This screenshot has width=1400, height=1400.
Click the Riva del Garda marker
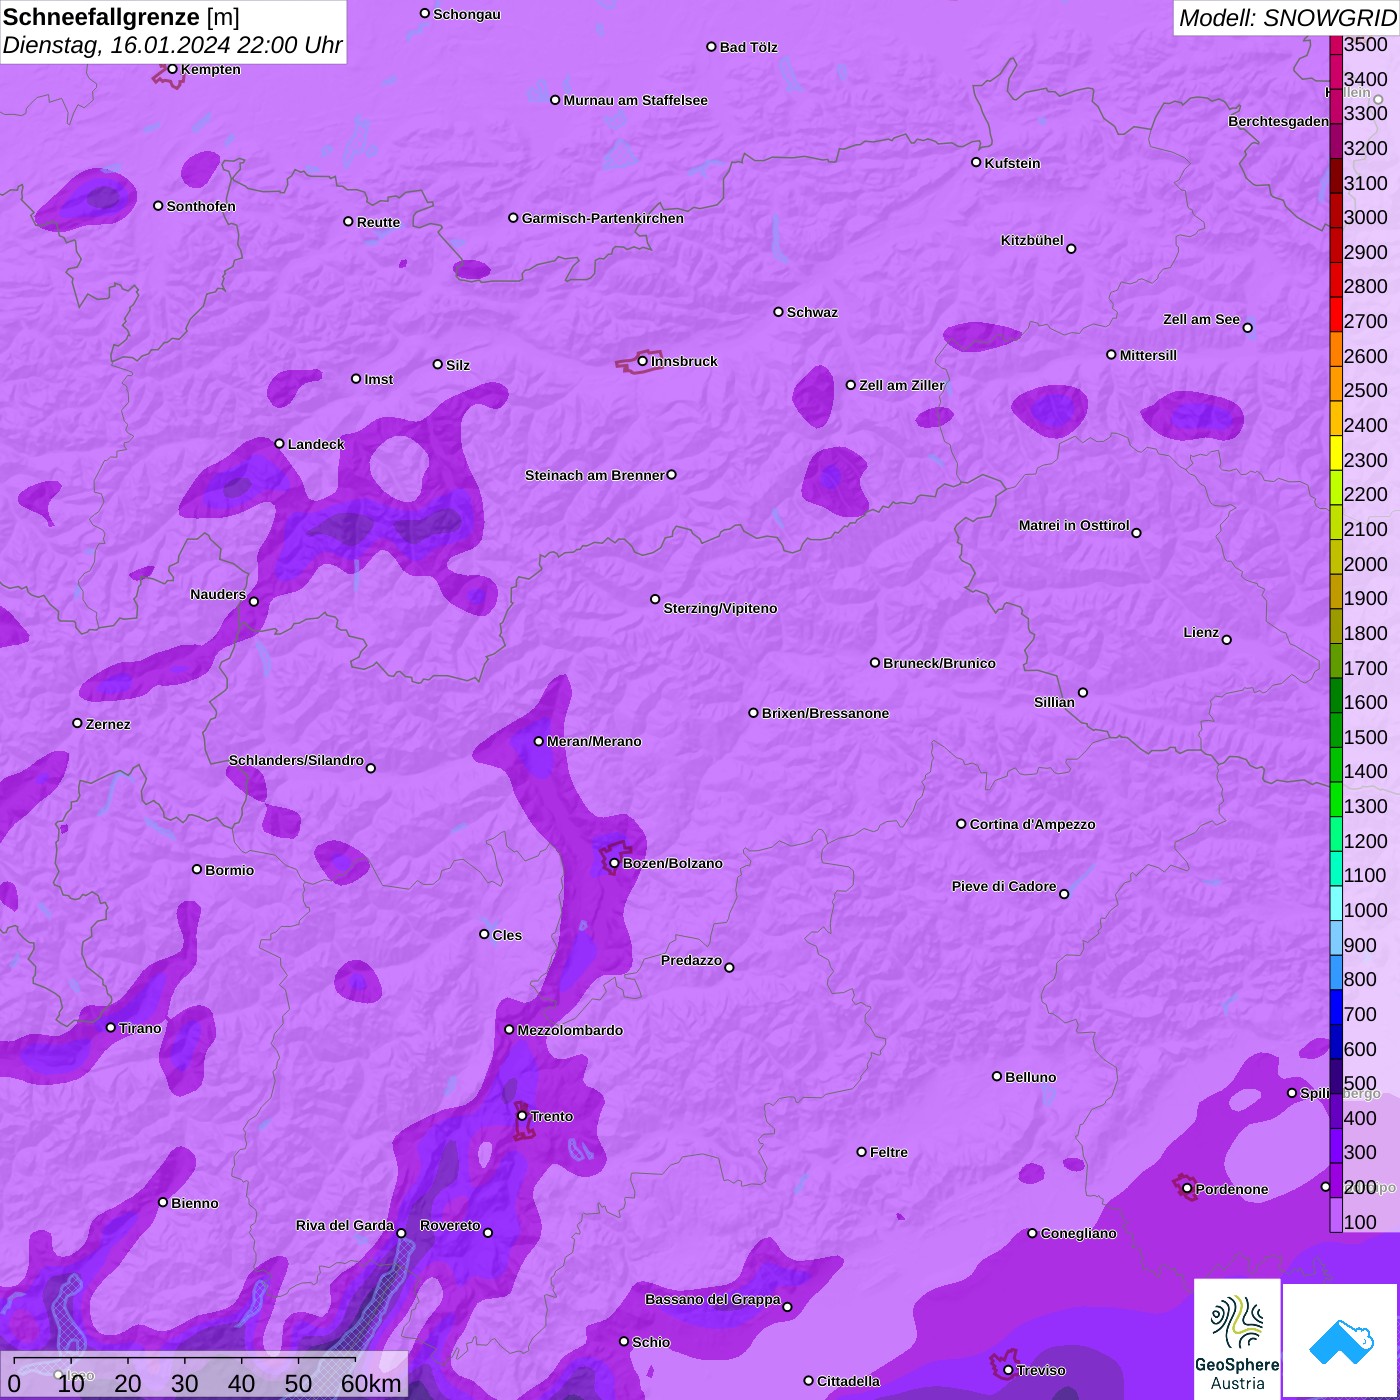tap(401, 1233)
